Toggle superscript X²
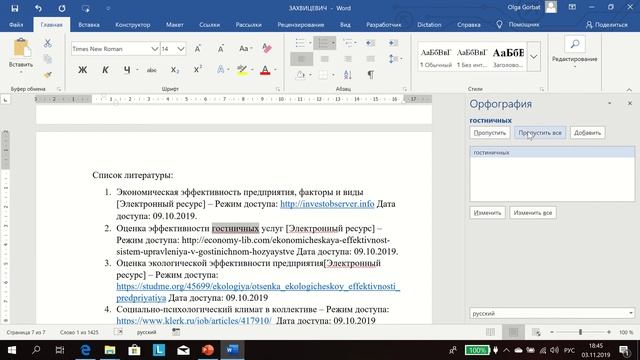 198,70
